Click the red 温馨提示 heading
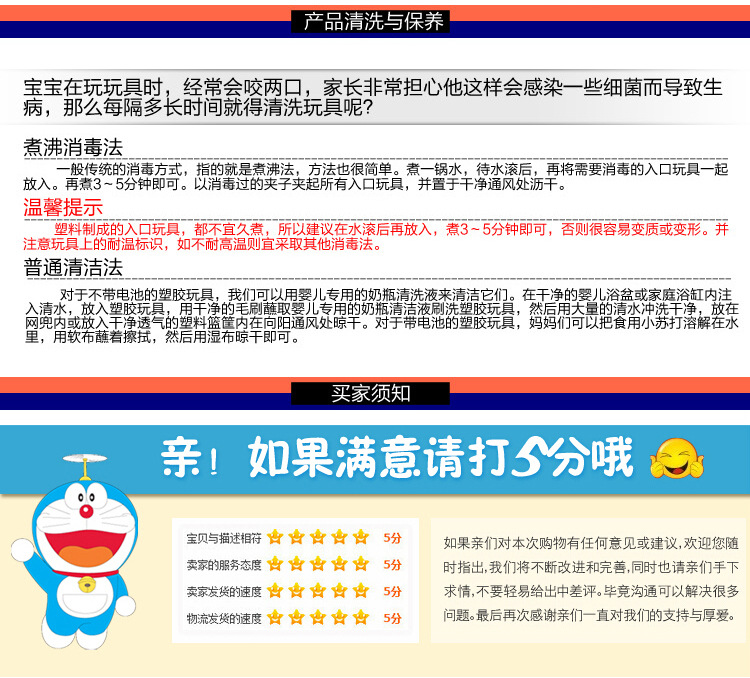 (x=63, y=208)
